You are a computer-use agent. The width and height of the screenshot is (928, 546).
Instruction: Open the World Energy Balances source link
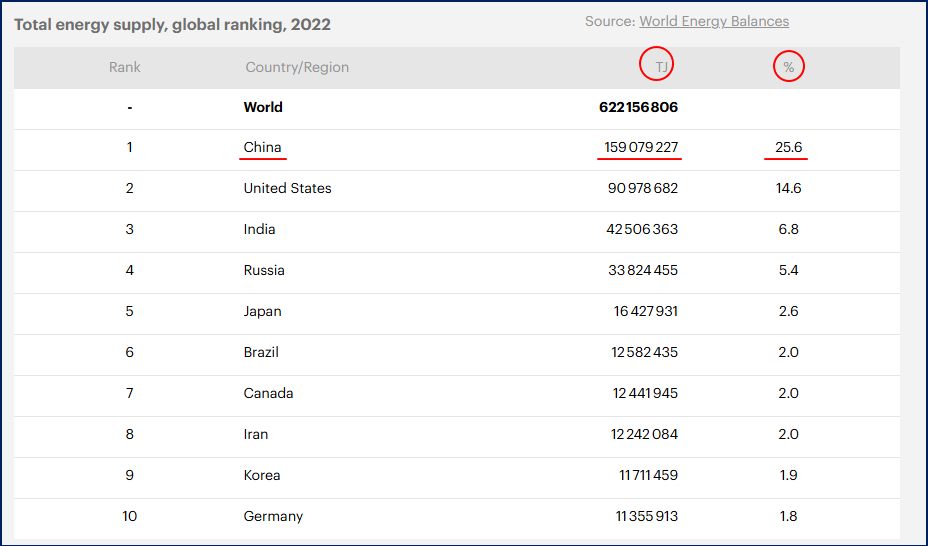tap(713, 21)
